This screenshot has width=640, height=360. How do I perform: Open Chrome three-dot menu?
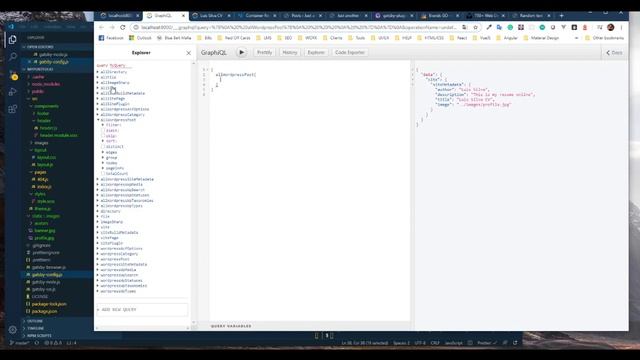[x=621, y=27]
